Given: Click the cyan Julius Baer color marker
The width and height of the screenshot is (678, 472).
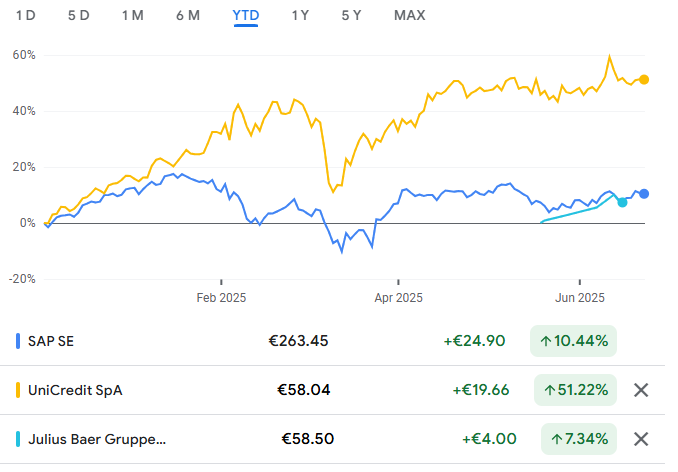Looking at the screenshot, I should click(x=18, y=439).
